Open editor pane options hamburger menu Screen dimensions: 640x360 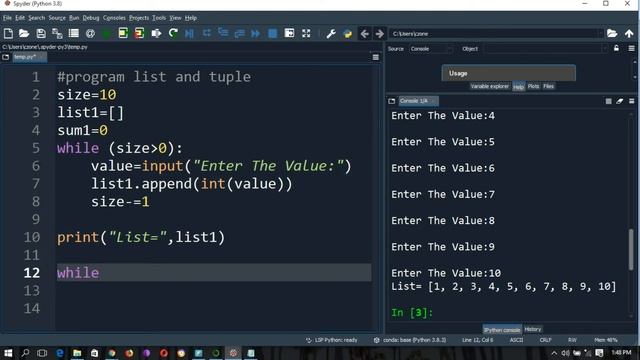376,58
